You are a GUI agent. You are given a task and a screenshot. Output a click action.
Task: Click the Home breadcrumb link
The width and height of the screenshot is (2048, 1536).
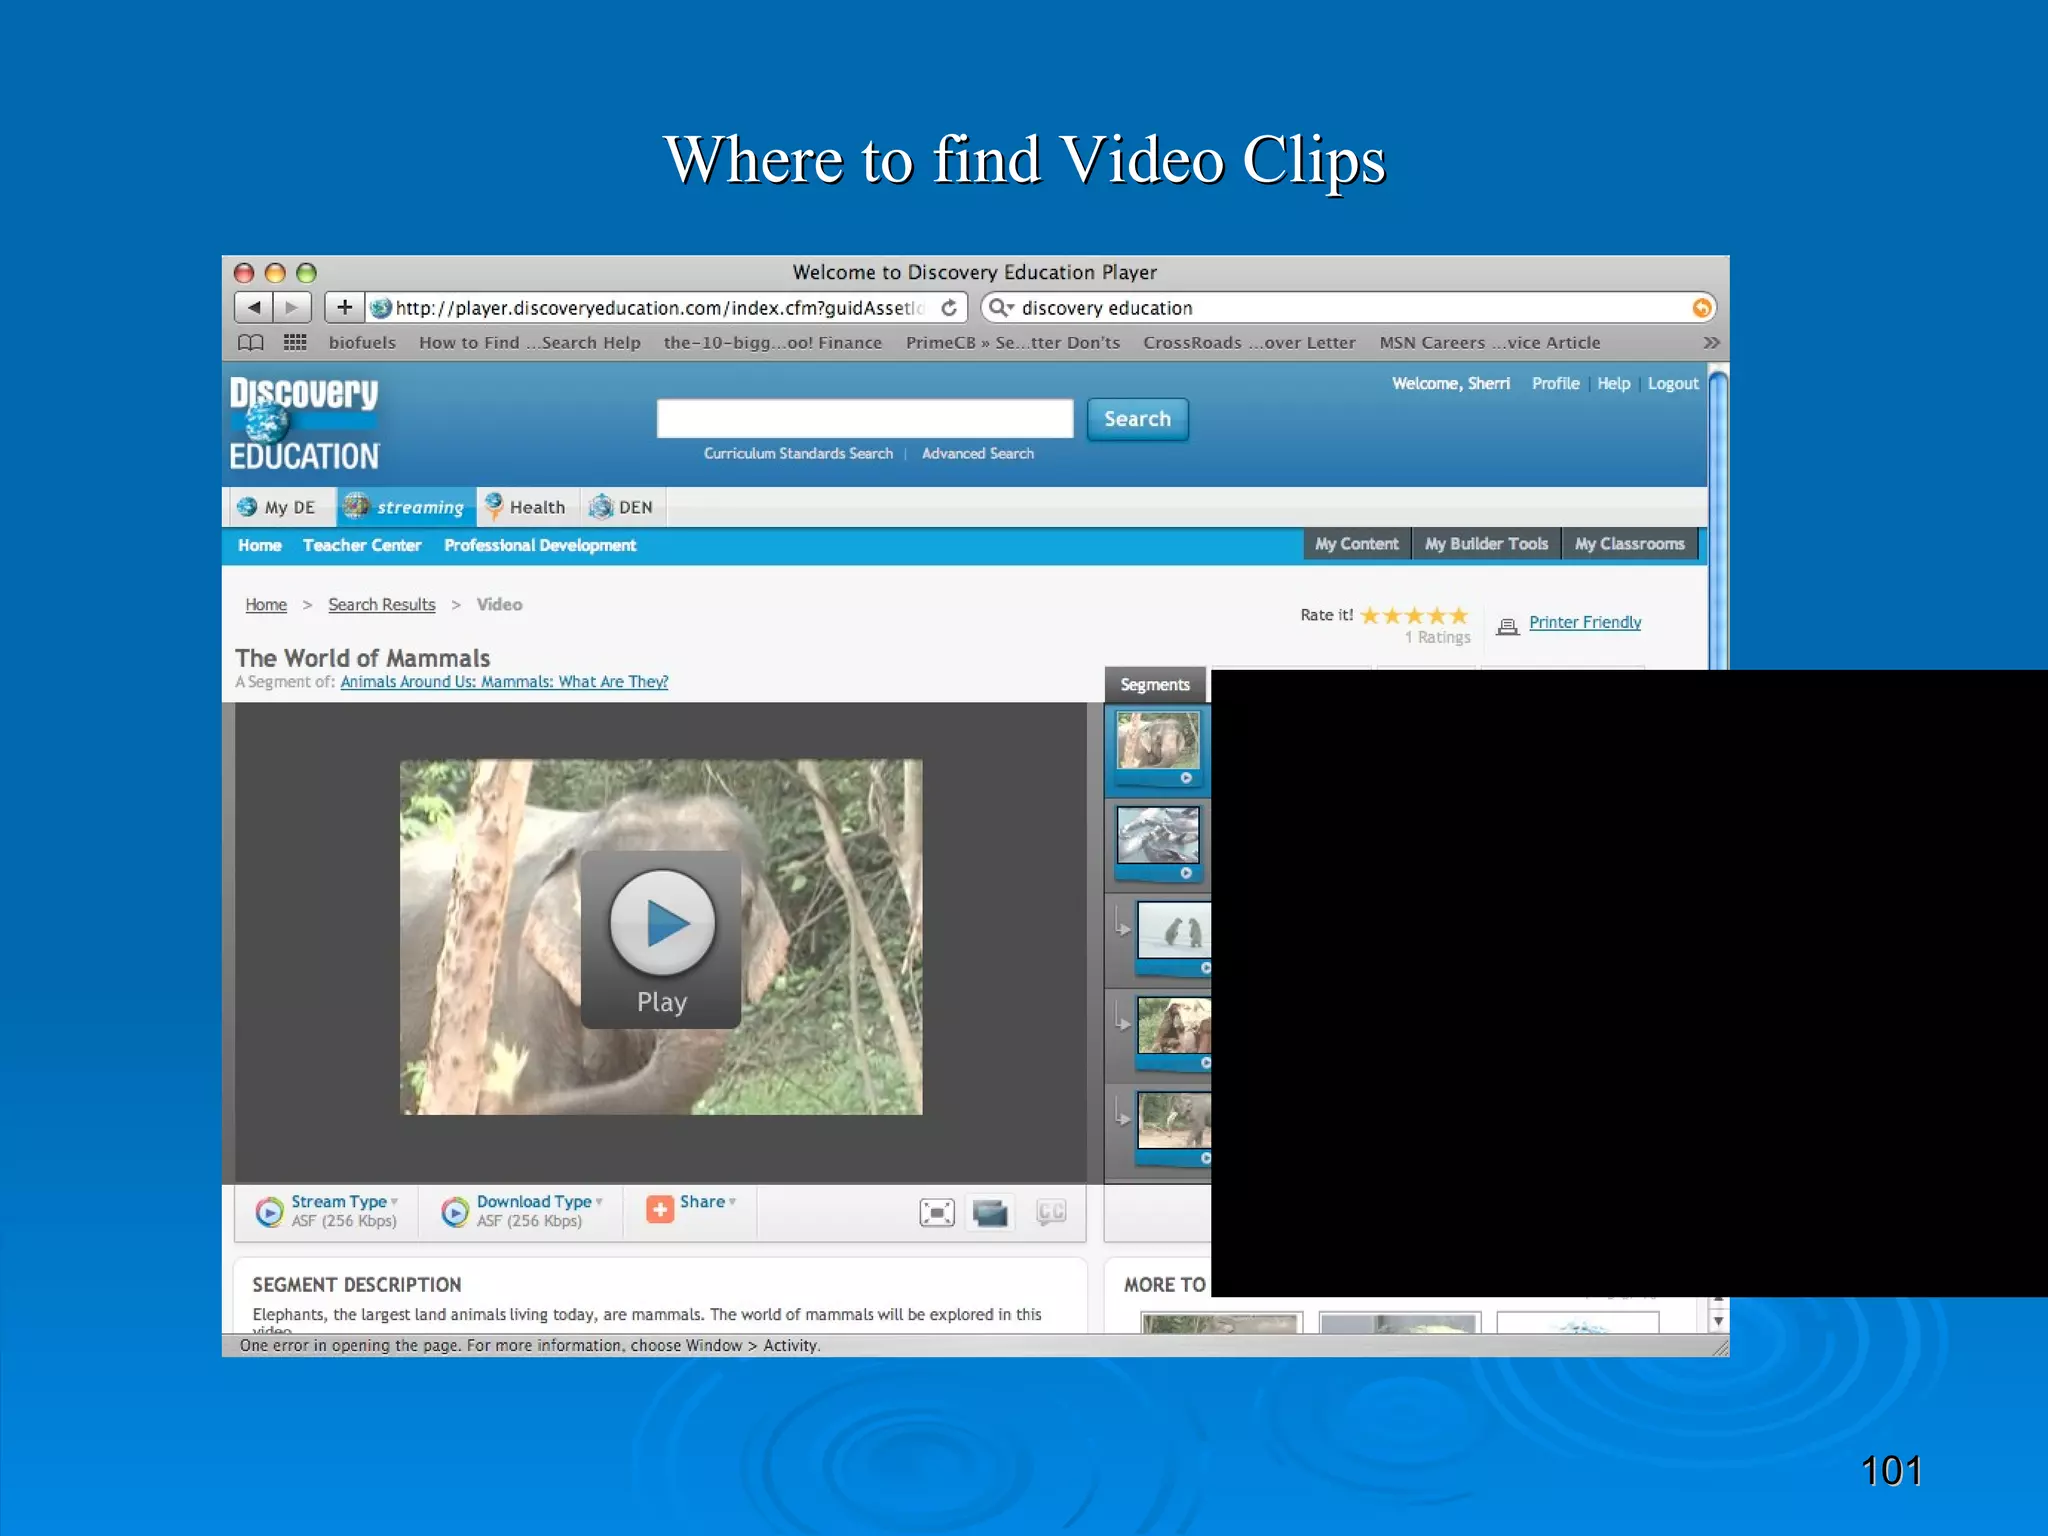pyautogui.click(x=266, y=605)
